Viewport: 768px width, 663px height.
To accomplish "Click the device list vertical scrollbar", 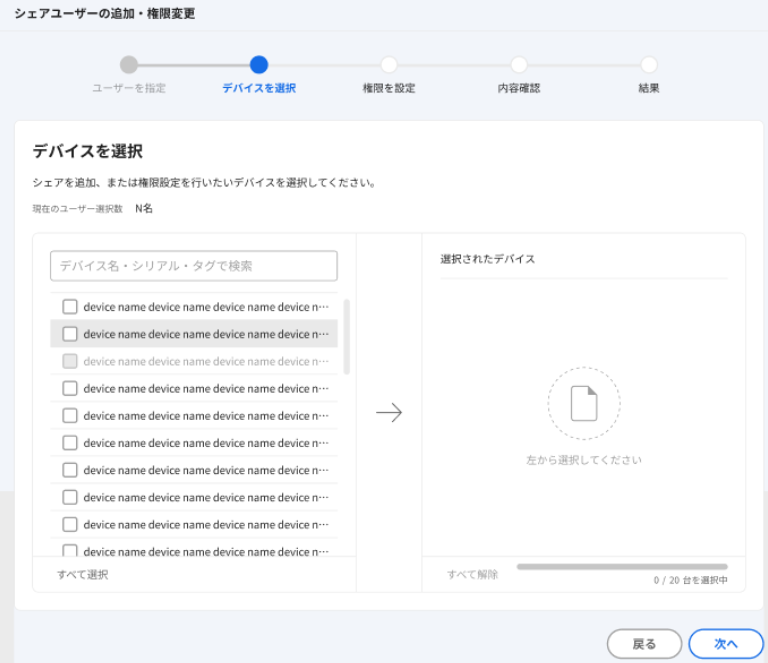I will pos(347,337).
